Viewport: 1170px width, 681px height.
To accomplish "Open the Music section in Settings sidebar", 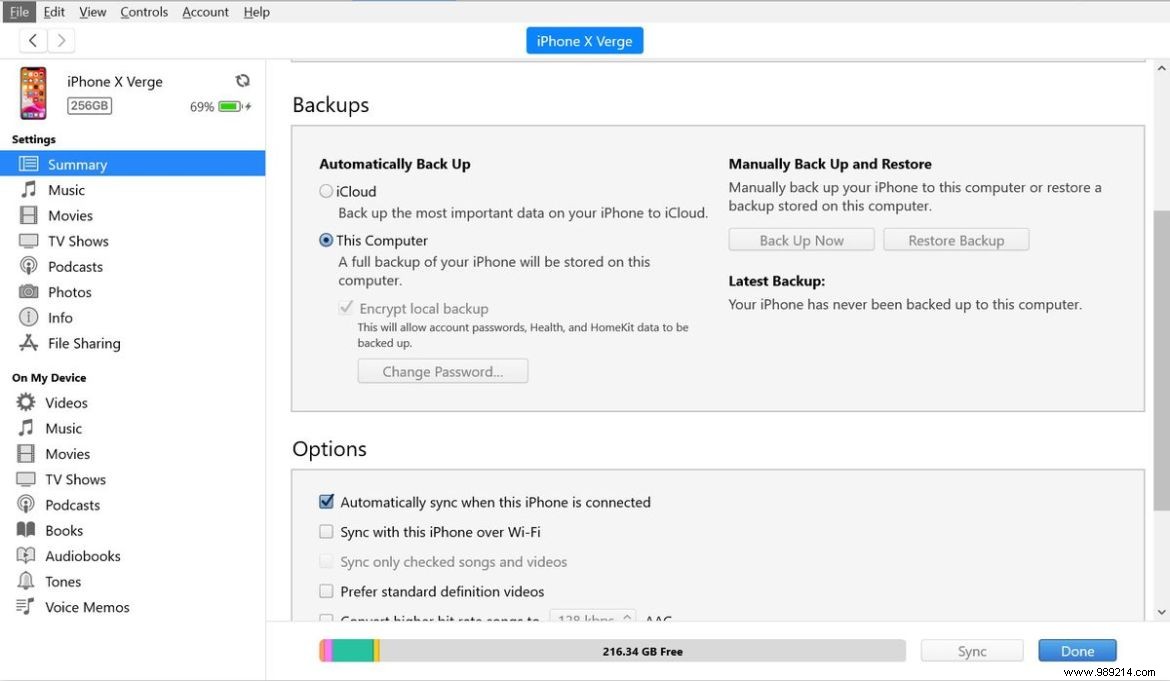I will pyautogui.click(x=67, y=189).
